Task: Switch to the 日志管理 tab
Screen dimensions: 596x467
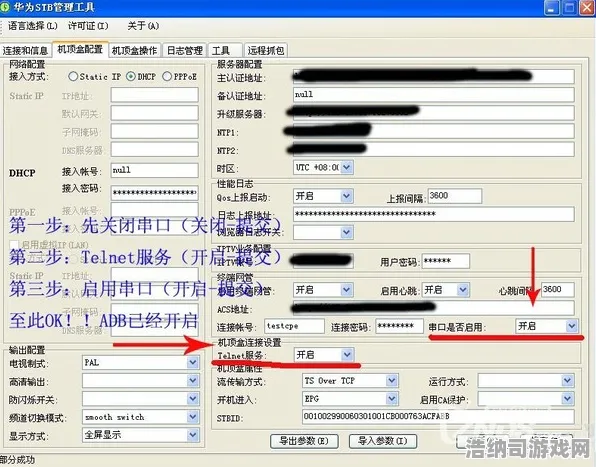Action: [x=185, y=51]
